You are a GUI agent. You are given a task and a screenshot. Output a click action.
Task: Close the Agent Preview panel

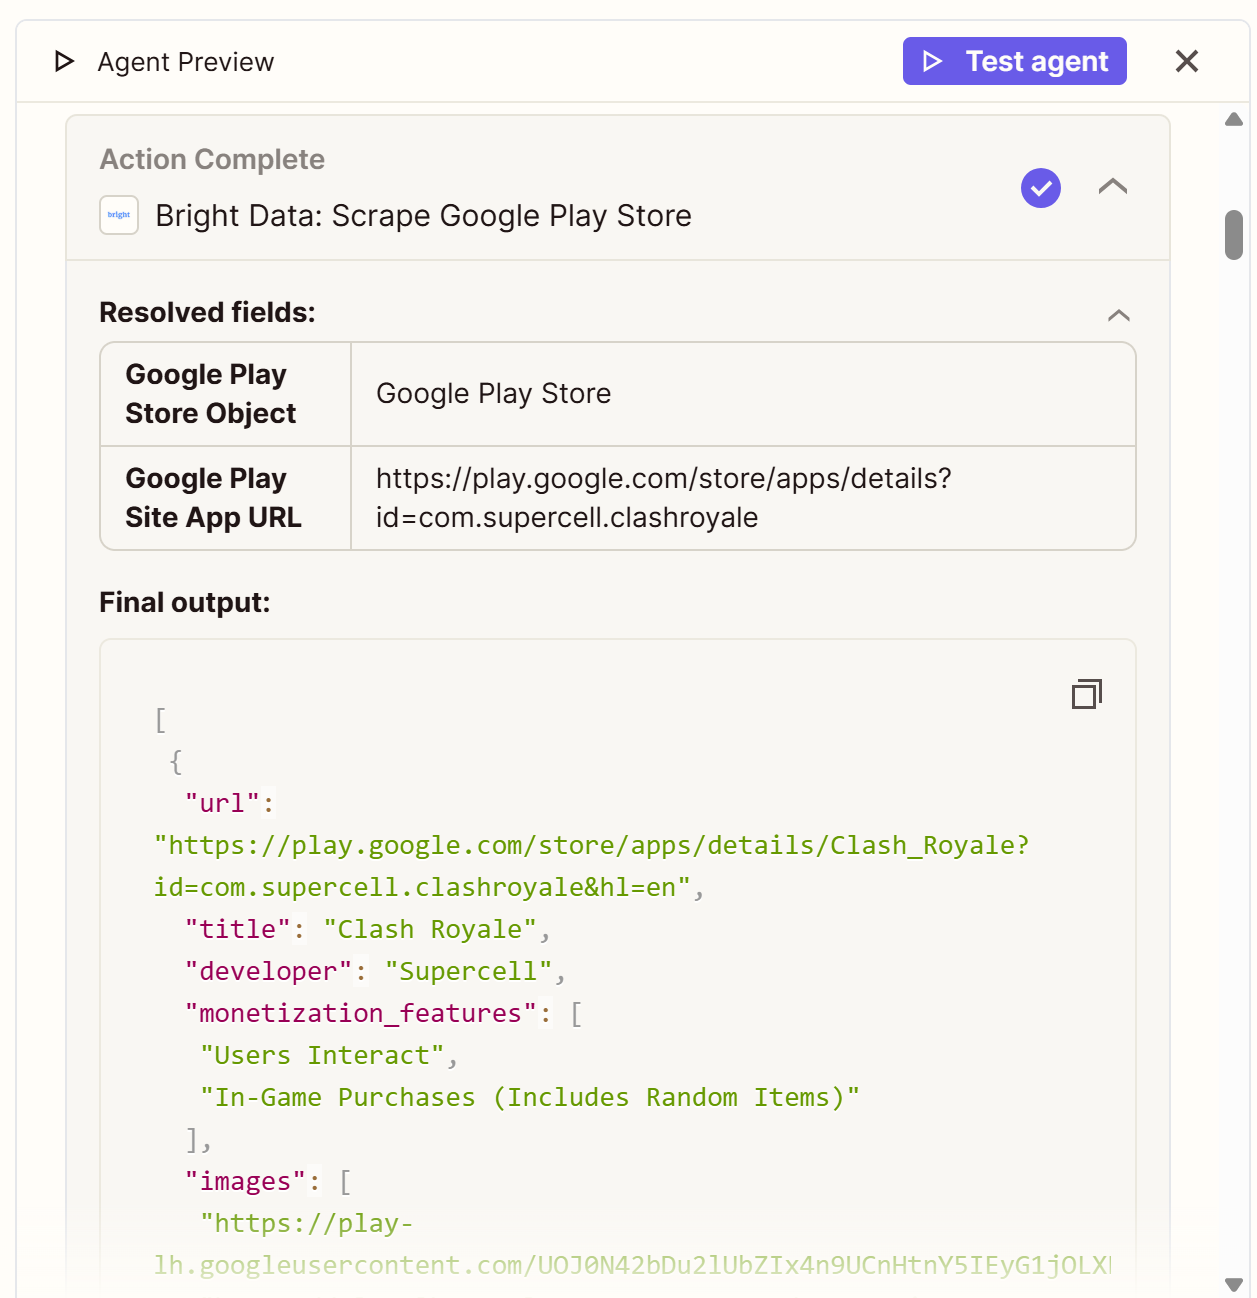point(1186,61)
